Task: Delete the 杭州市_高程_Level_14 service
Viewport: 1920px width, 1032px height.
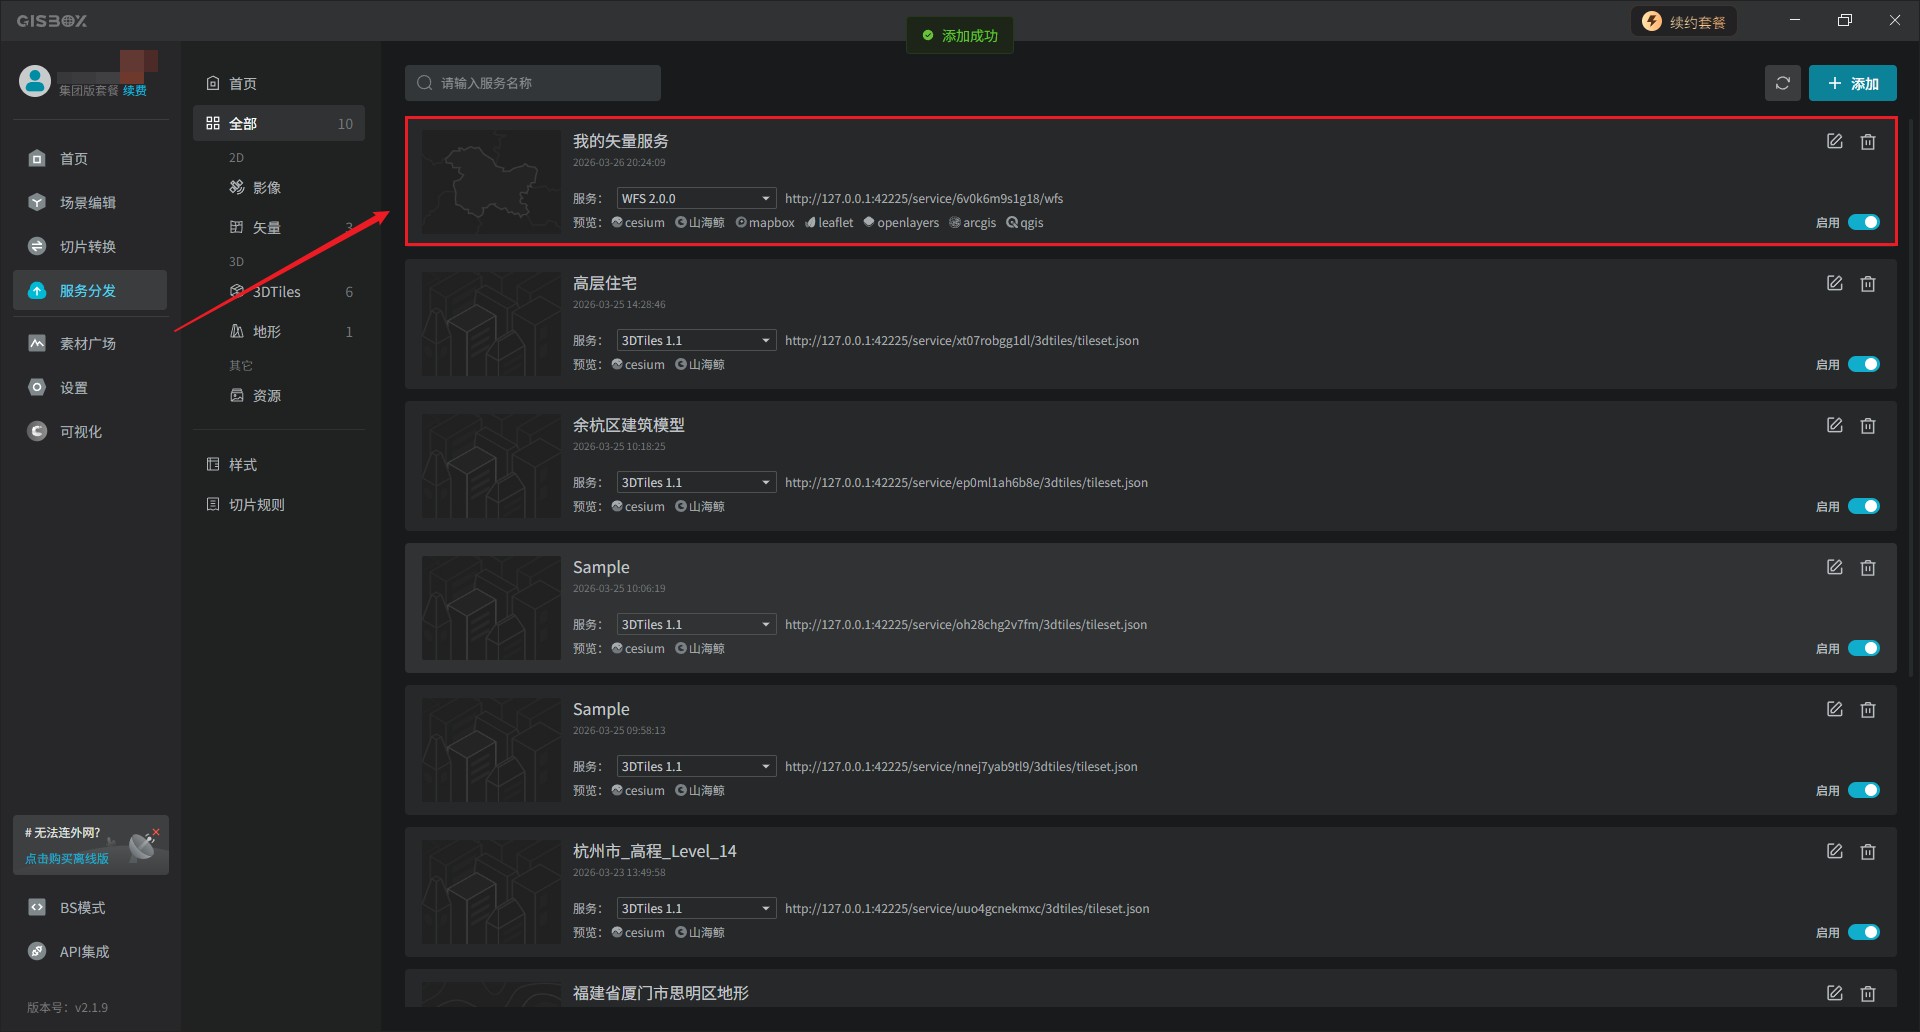Action: (1867, 852)
